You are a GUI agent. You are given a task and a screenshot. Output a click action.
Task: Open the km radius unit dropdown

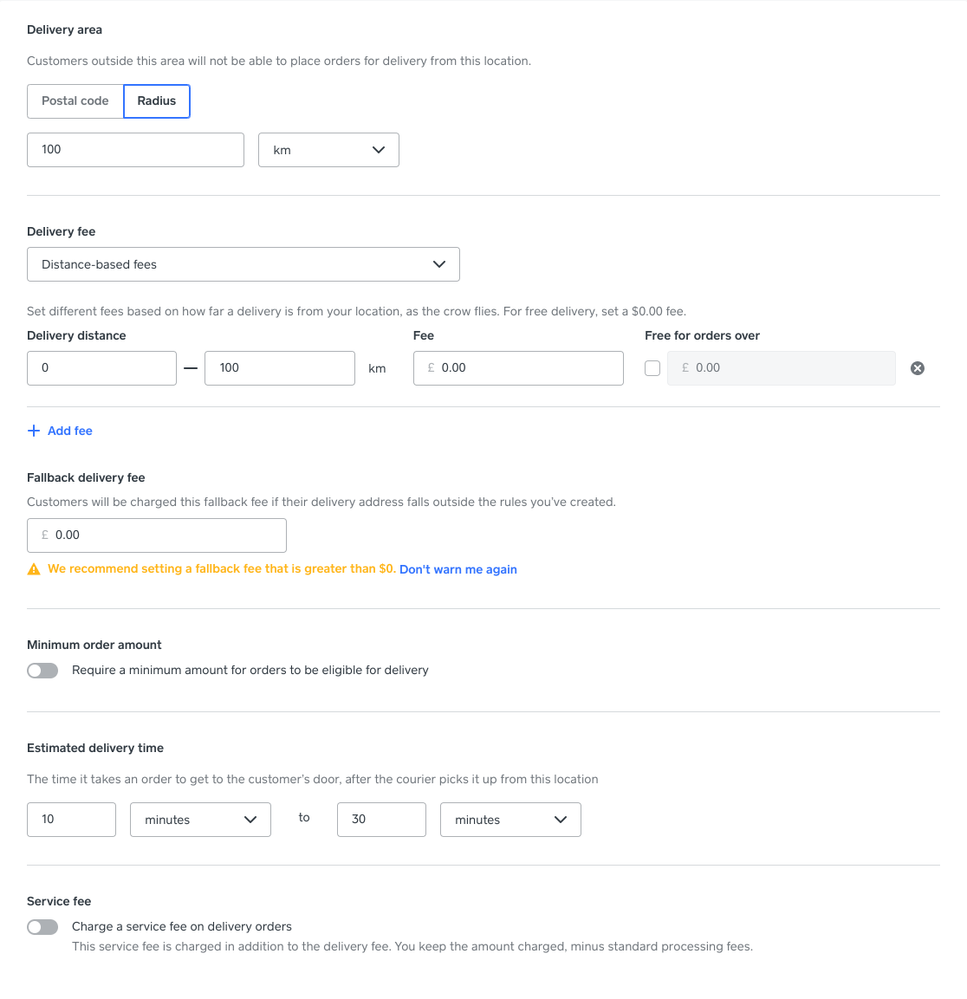(x=328, y=150)
